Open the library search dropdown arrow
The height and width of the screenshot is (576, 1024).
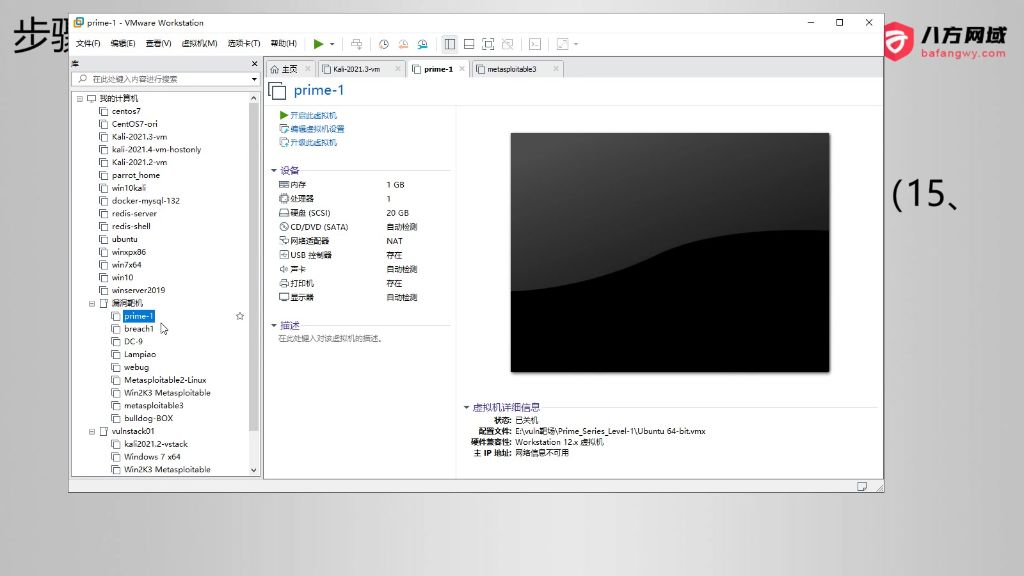tap(254, 79)
